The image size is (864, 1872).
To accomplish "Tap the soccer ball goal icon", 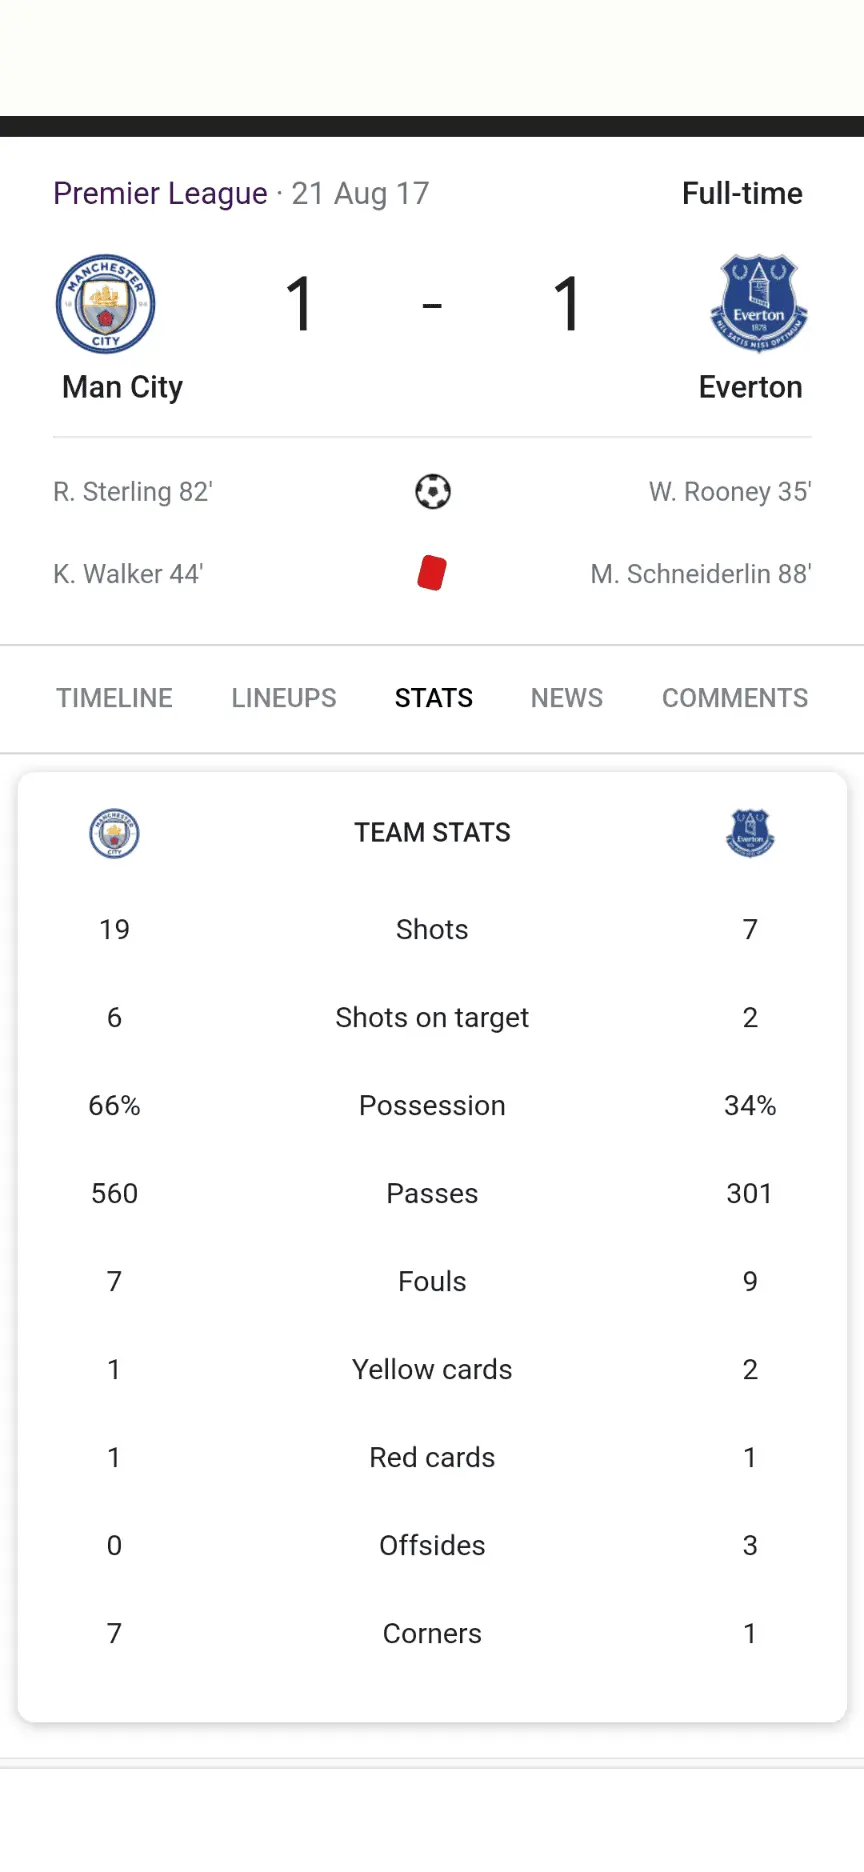I will point(433,492).
